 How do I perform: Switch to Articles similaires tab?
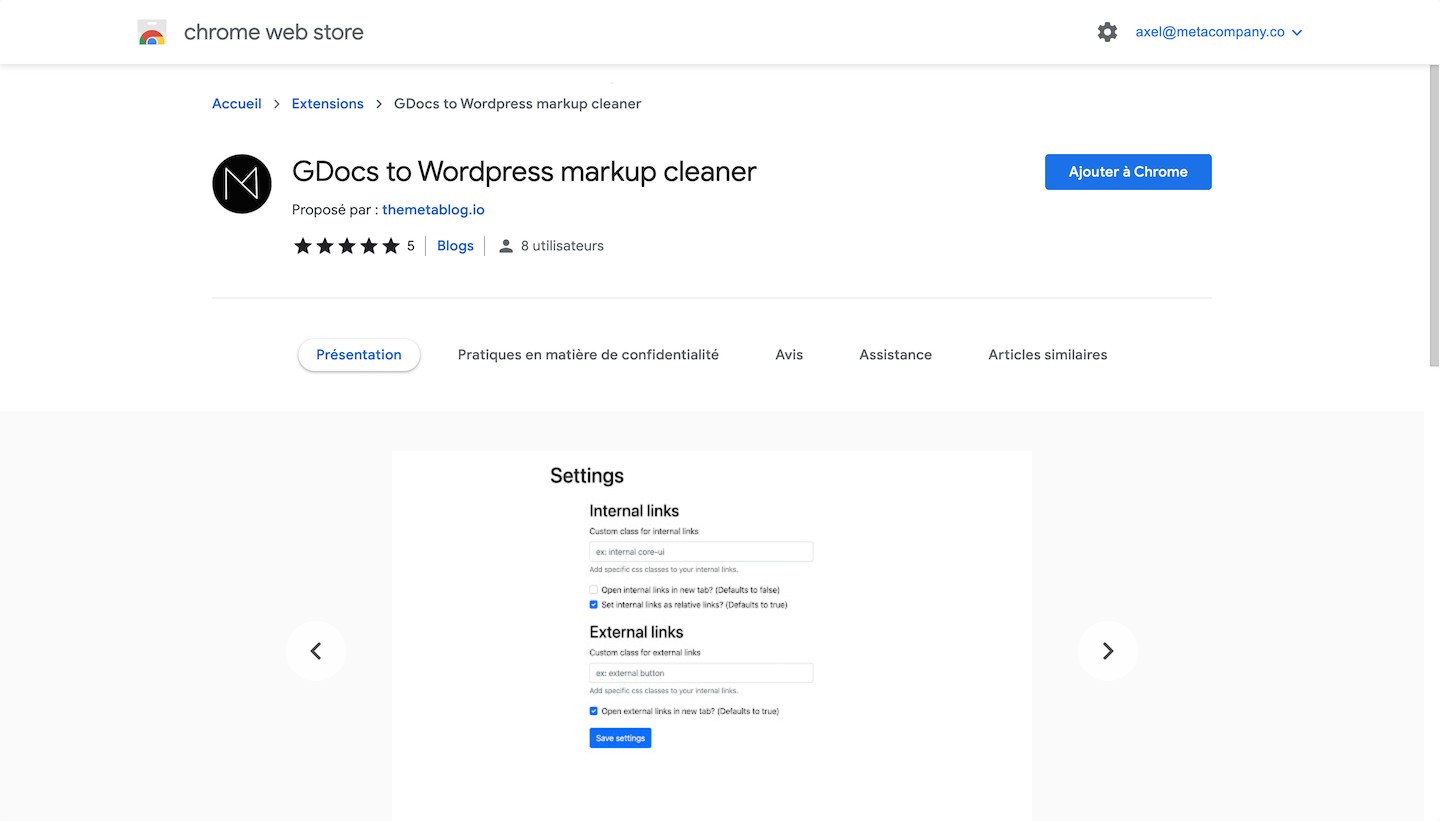[x=1048, y=355]
